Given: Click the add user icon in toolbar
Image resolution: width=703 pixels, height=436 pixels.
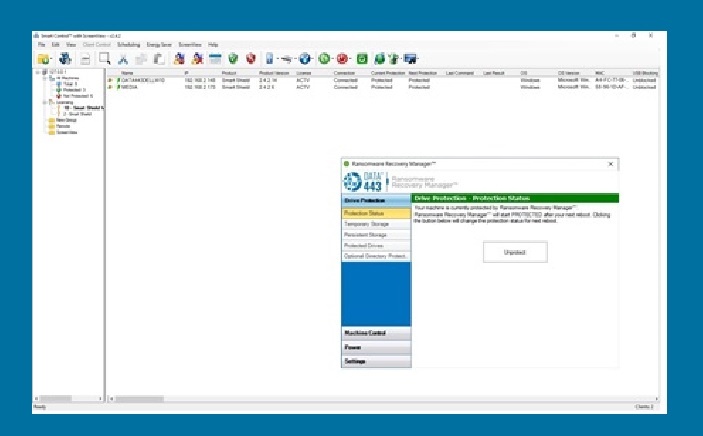Looking at the screenshot, I should (x=179, y=59).
